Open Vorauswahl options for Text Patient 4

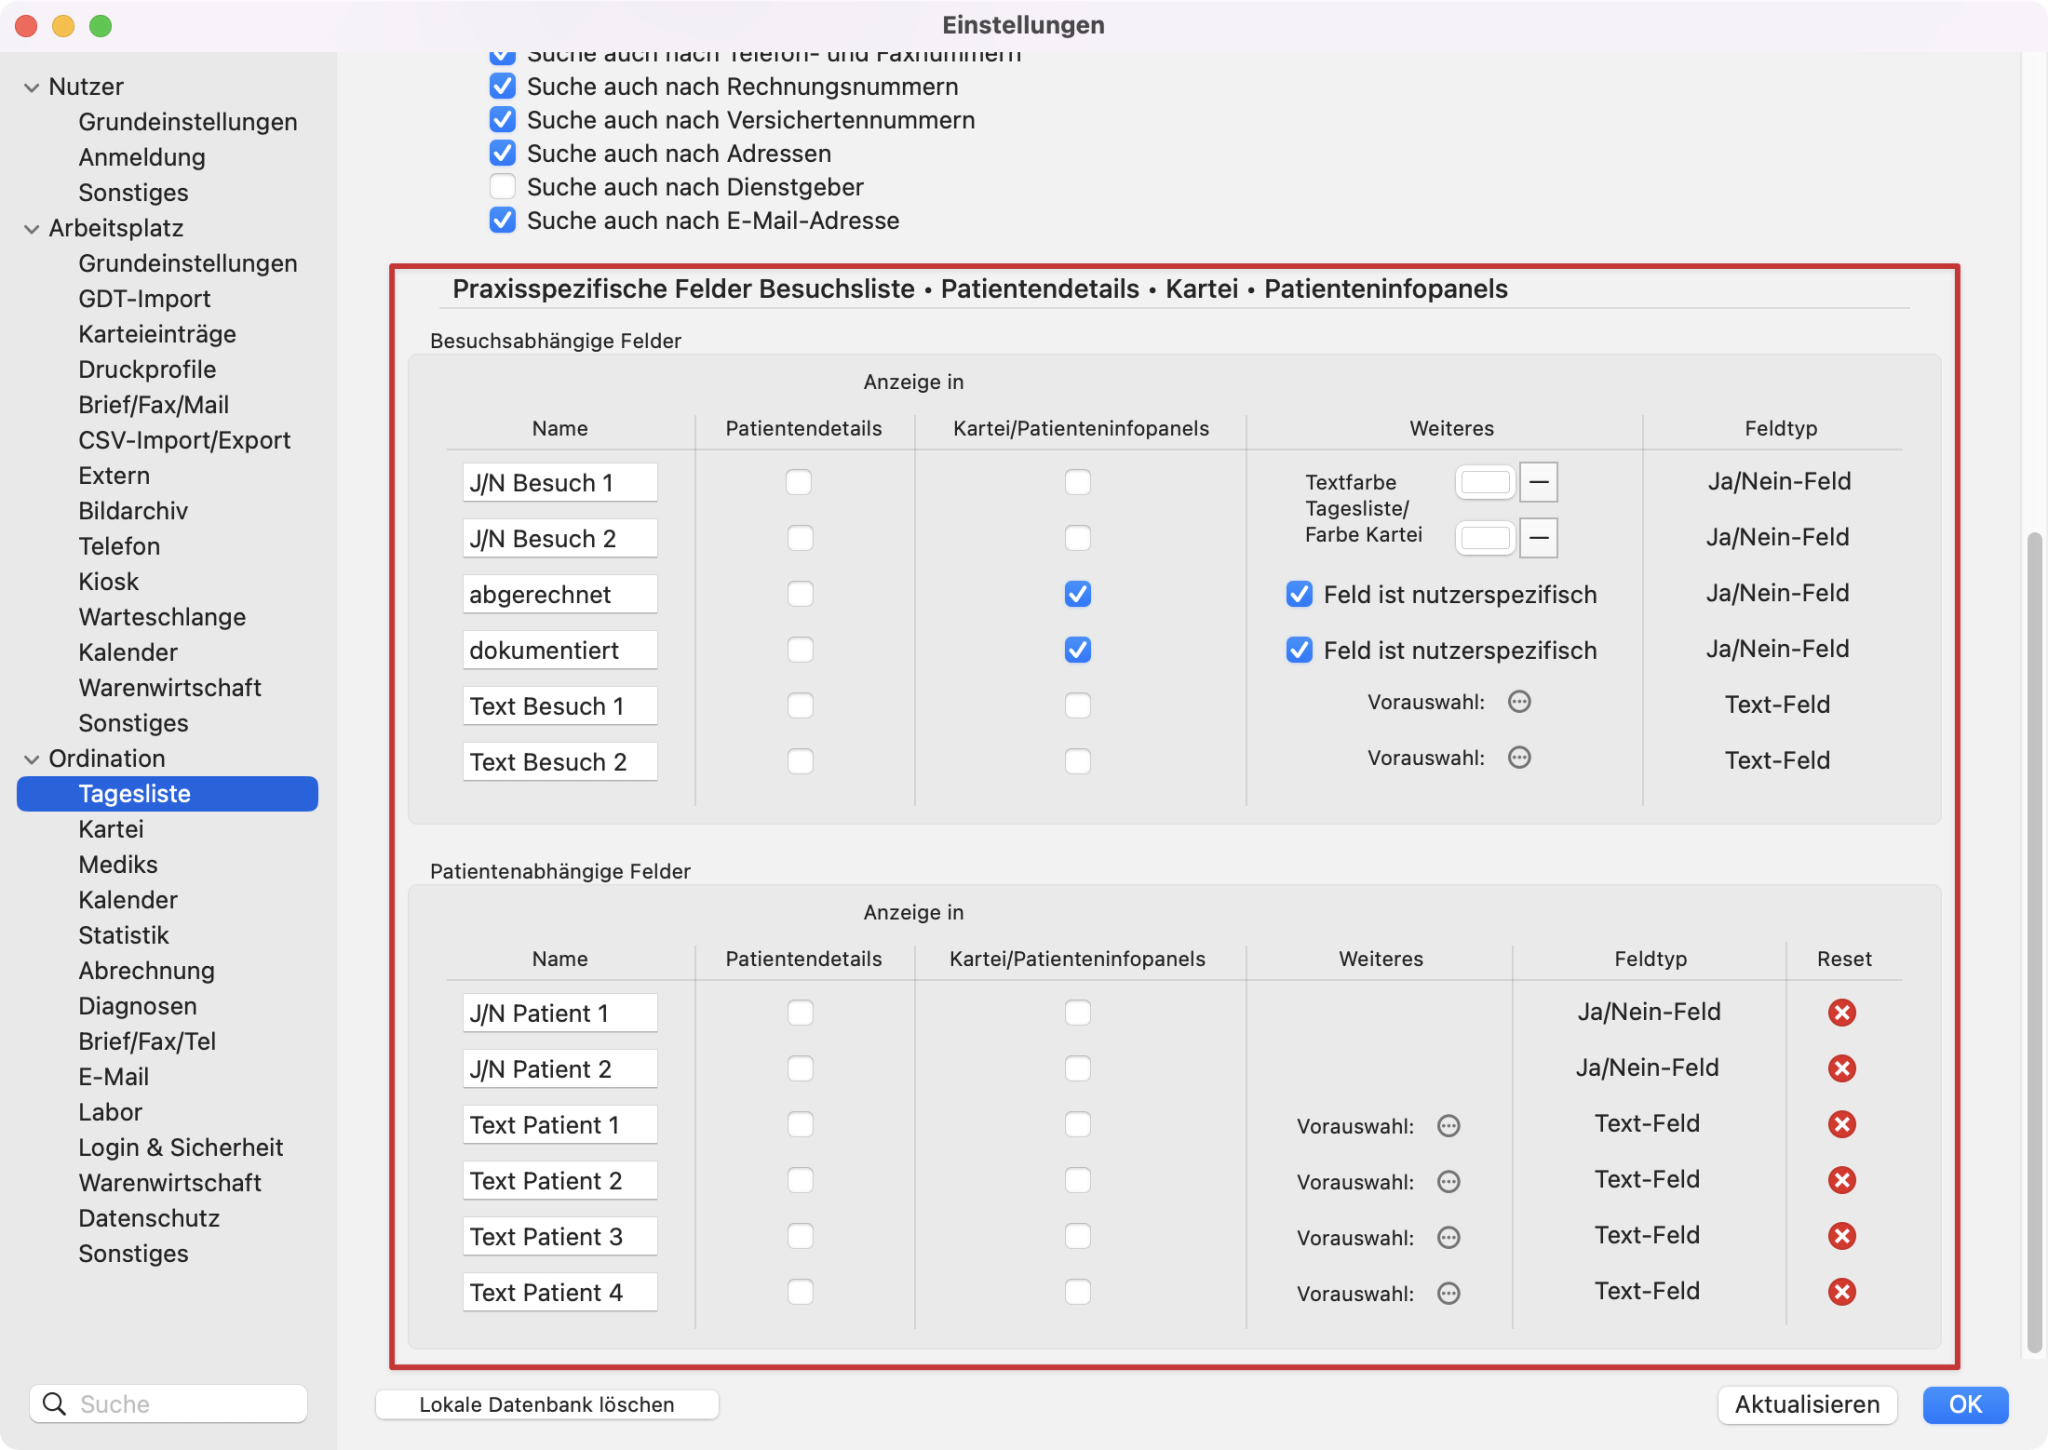1448,1294
